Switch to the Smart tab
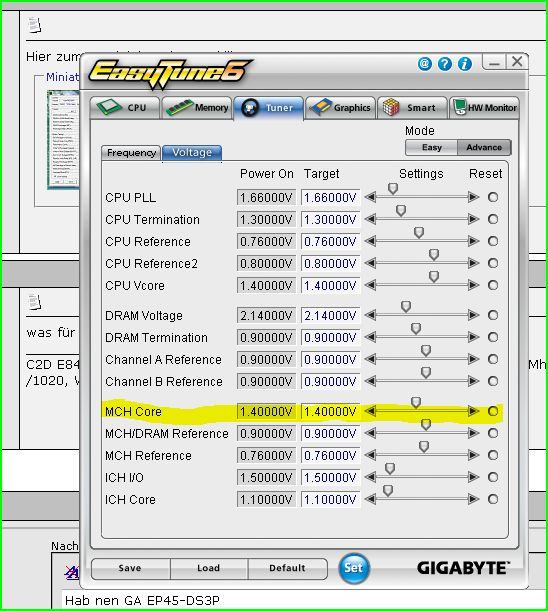Image resolution: width=548 pixels, height=611 pixels. coord(412,107)
